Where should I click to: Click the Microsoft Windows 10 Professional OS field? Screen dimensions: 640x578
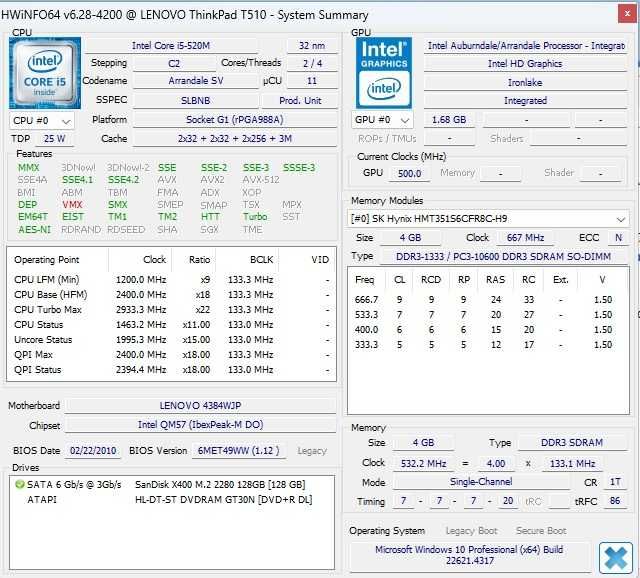[469, 555]
